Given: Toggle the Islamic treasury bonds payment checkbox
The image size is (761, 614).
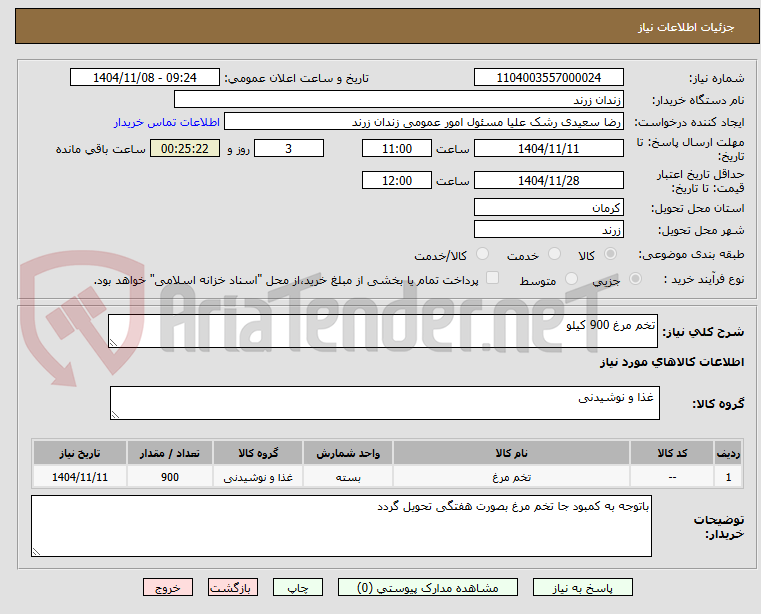Looking at the screenshot, I should click(492, 278).
